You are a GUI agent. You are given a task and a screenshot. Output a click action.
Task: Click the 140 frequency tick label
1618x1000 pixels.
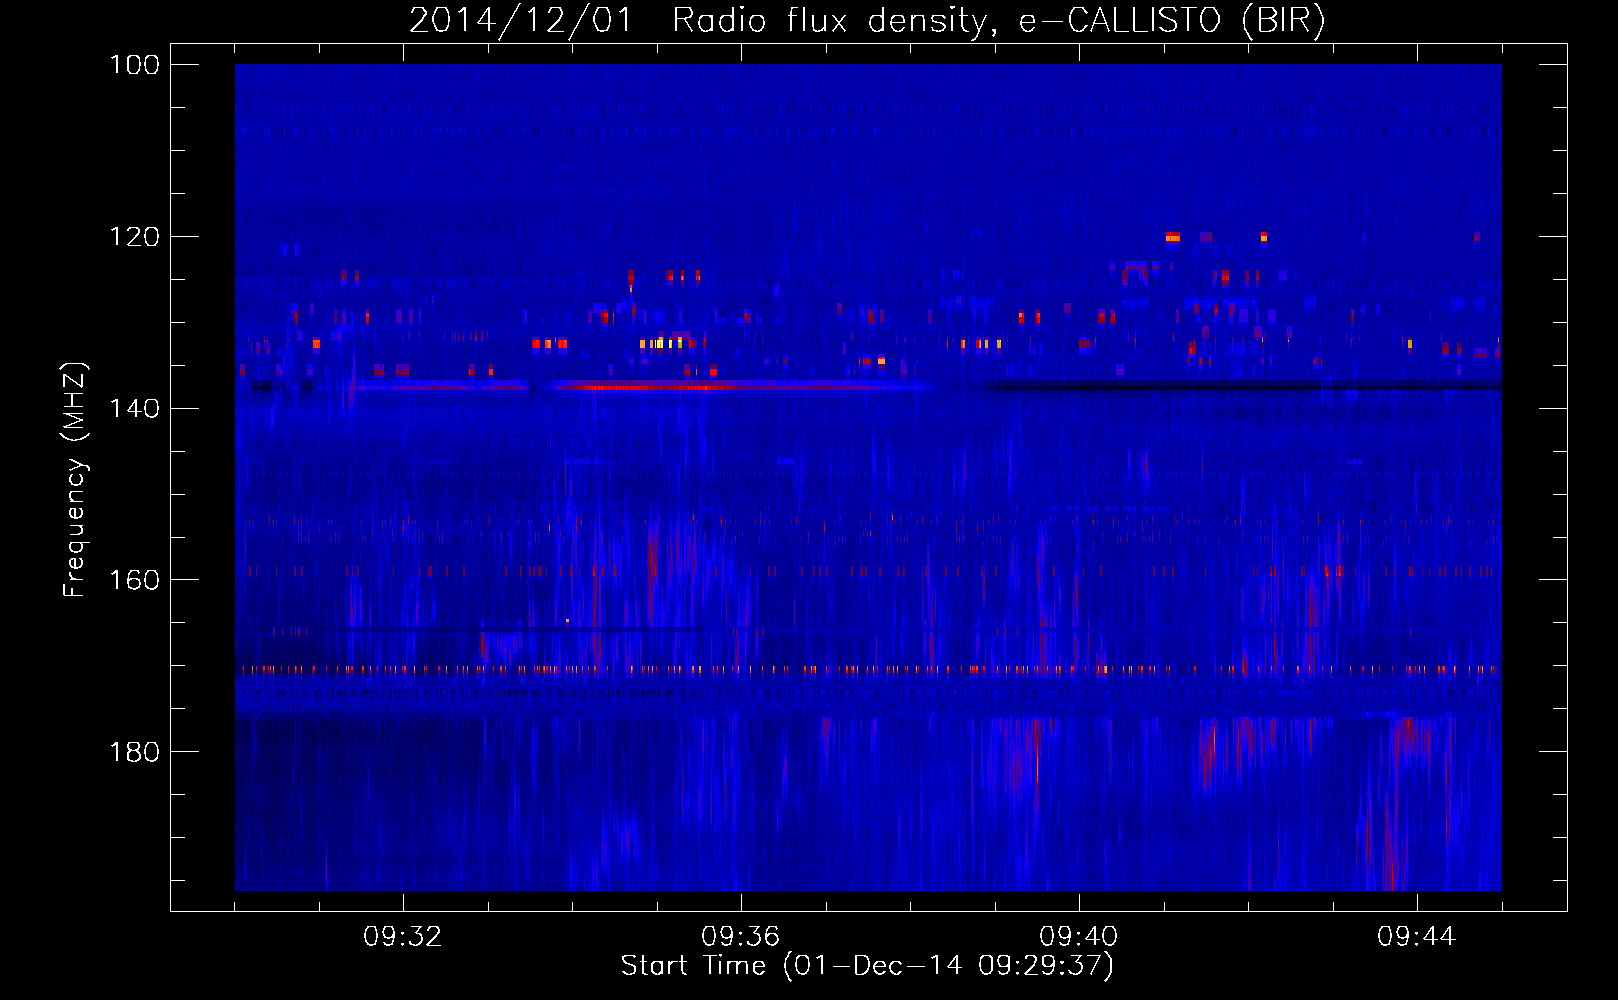135,408
